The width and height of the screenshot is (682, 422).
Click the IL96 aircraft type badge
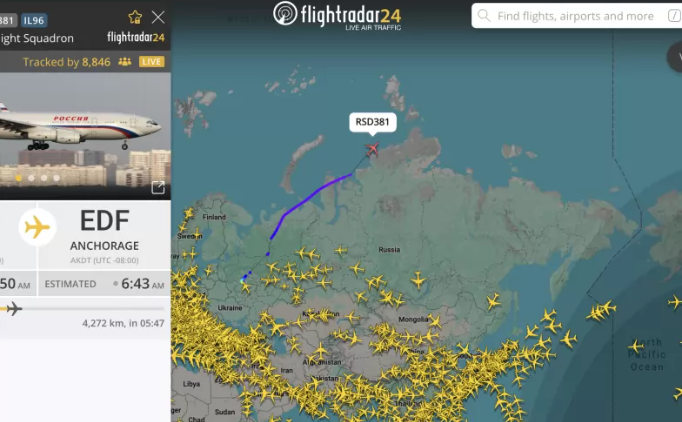click(34, 20)
